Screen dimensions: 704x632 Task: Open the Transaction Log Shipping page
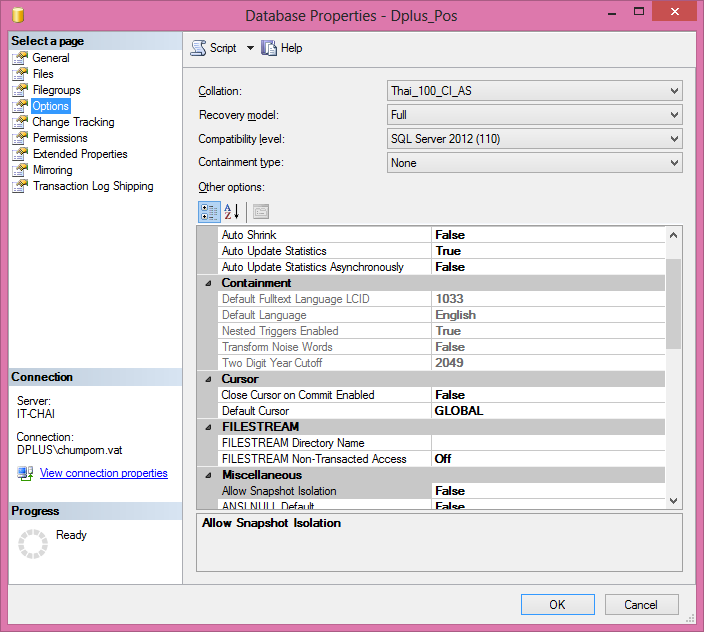(93, 186)
